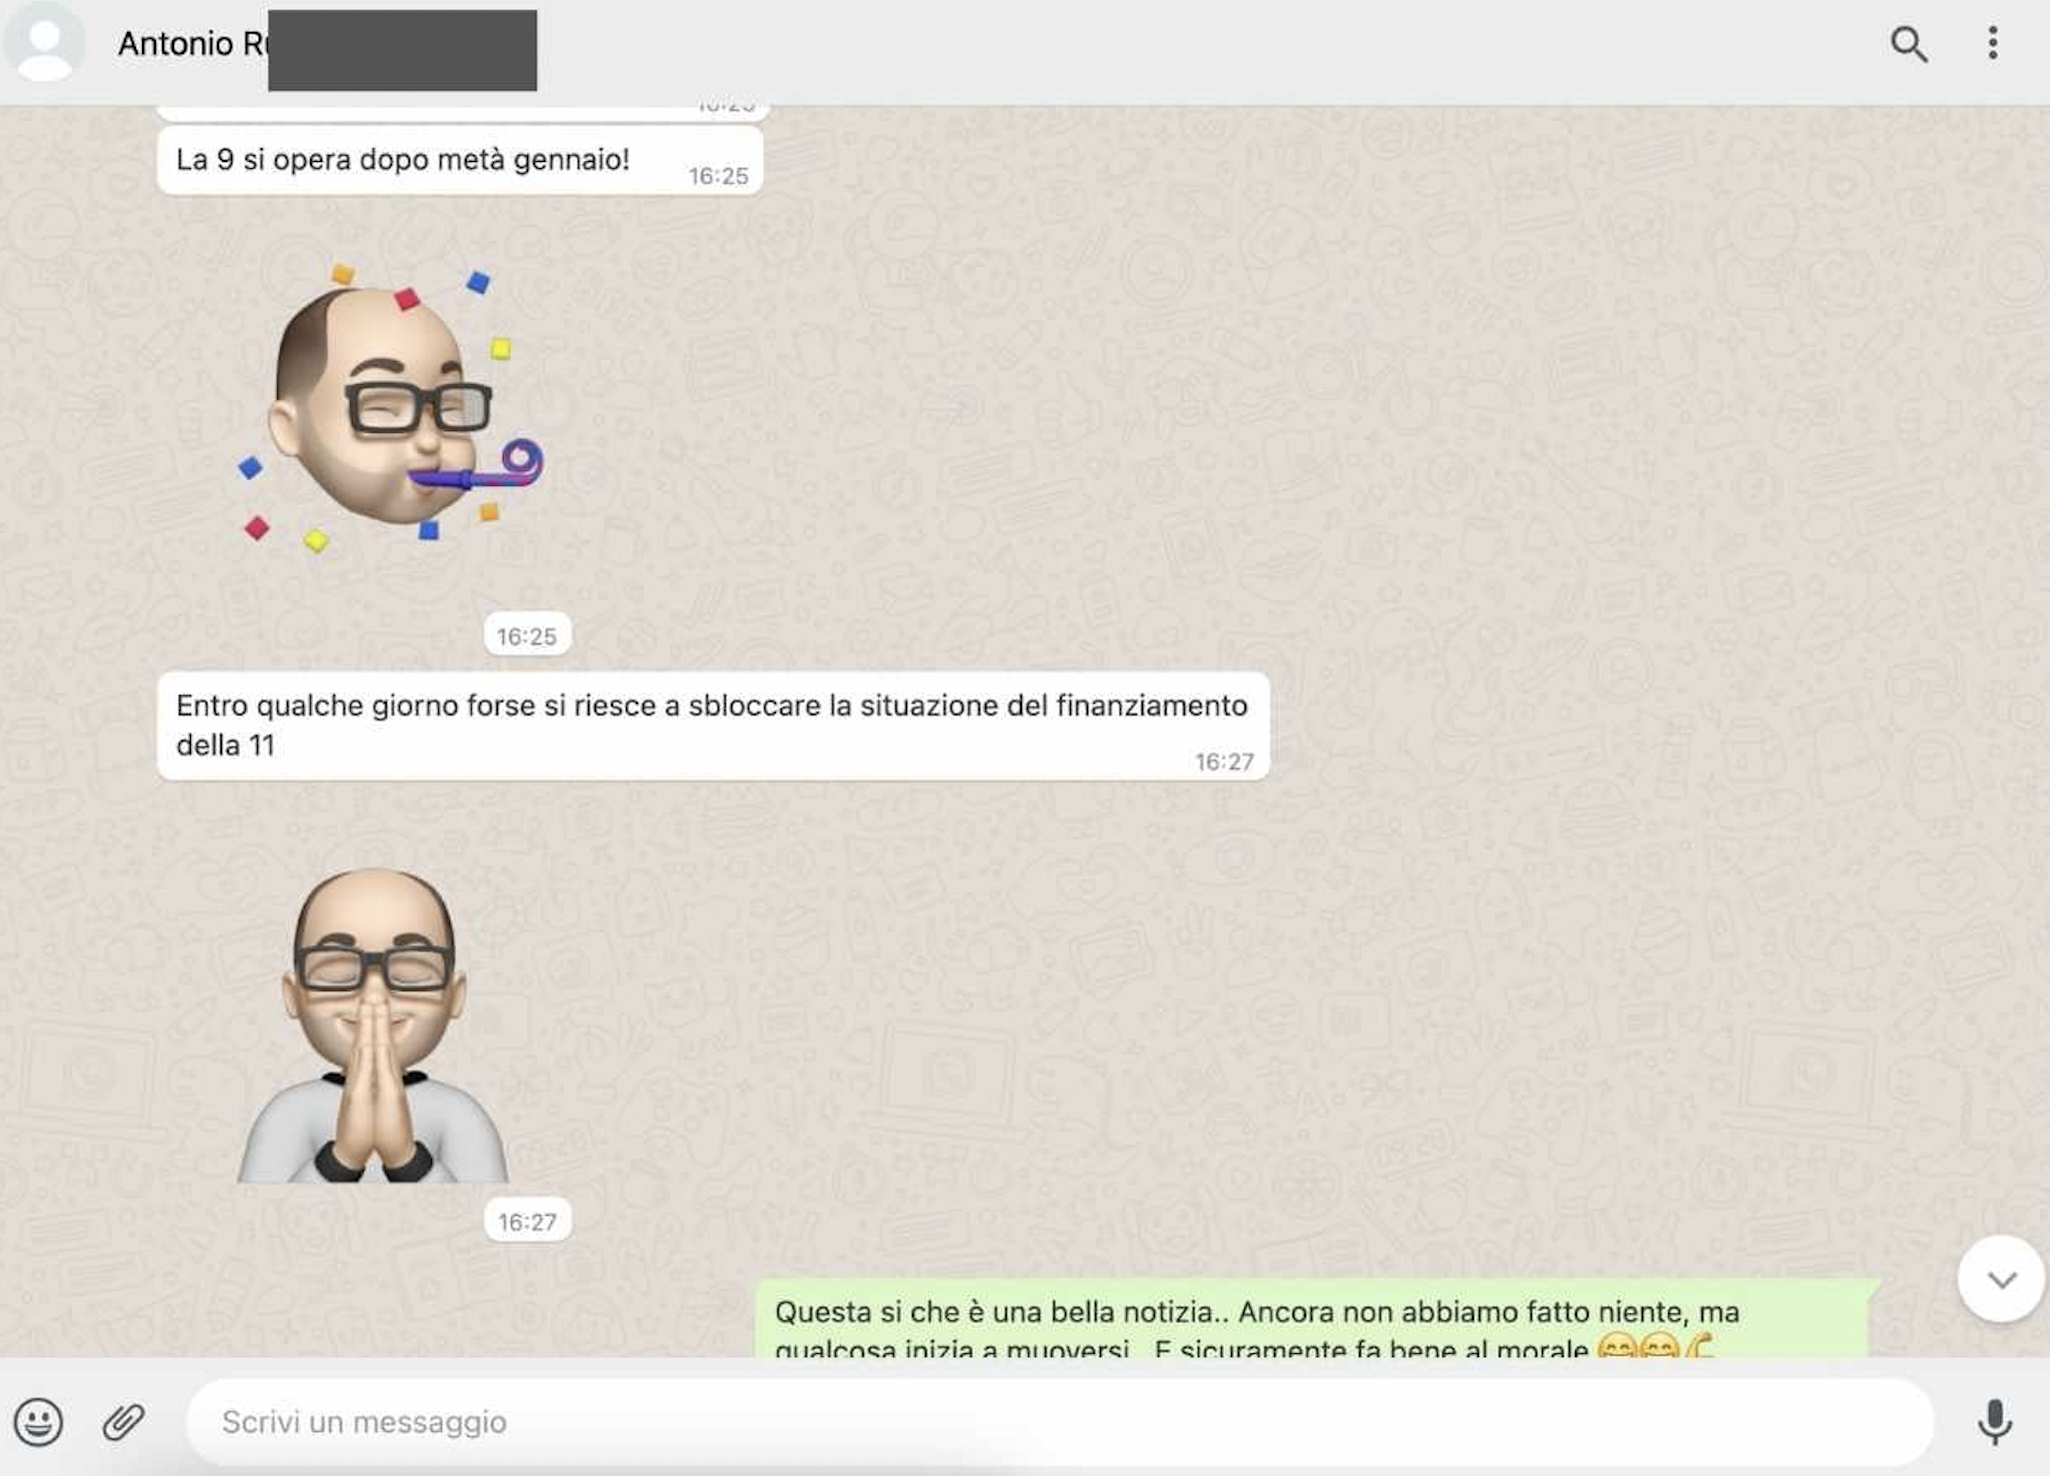Screen dimensions: 2050x1476
Task: Click the search magnifier icon in header
Action: pyautogui.click(x=1908, y=44)
